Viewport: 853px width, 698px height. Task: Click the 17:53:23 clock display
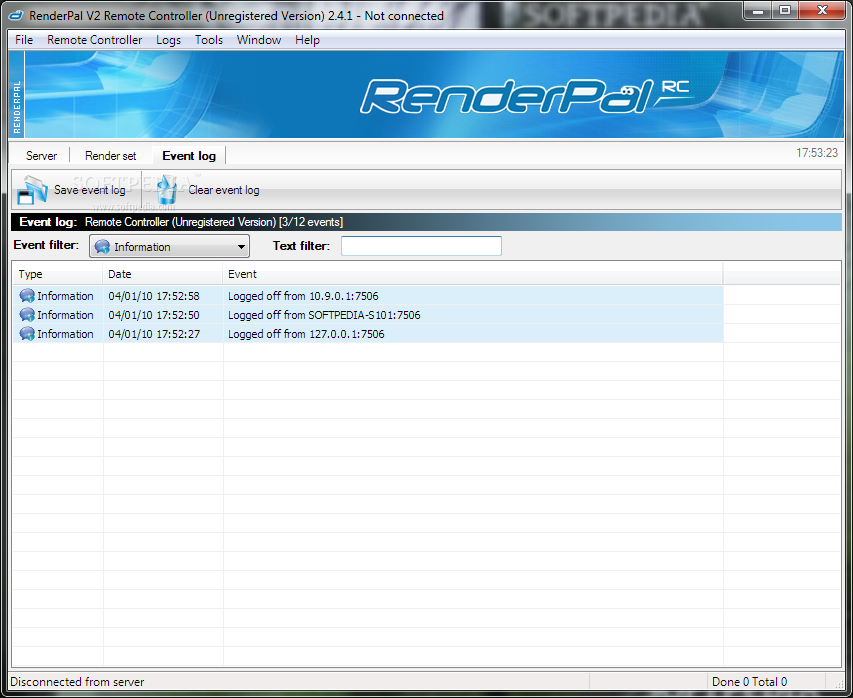click(x=817, y=153)
